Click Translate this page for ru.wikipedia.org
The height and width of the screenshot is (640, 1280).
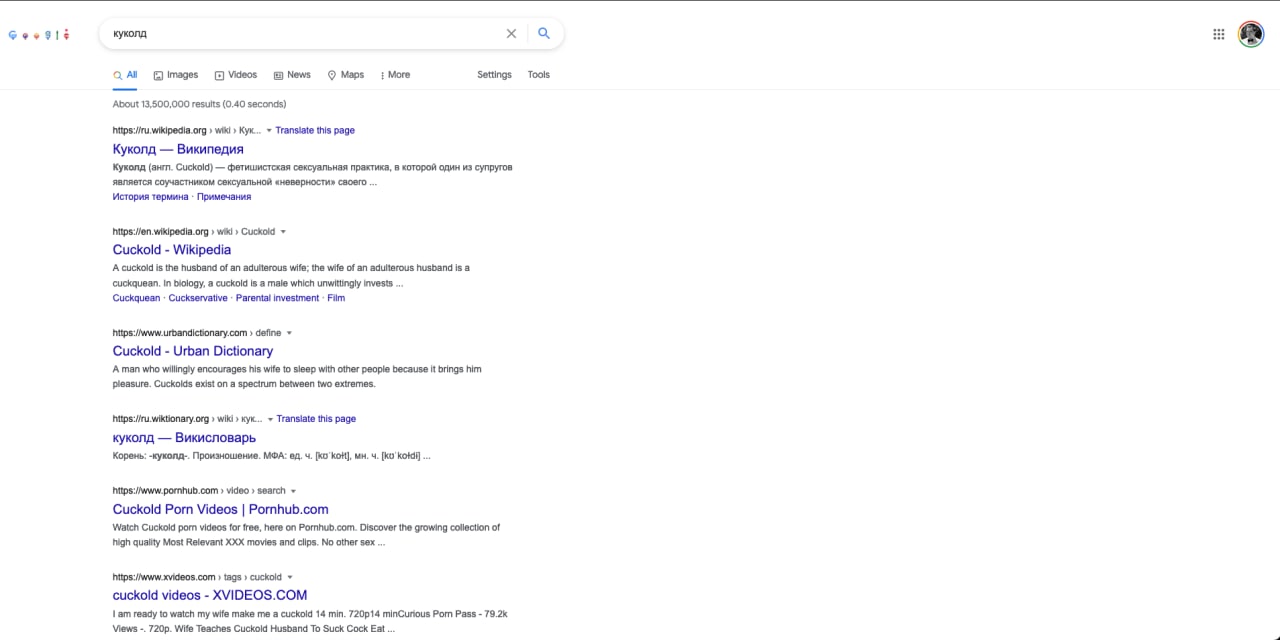(315, 130)
